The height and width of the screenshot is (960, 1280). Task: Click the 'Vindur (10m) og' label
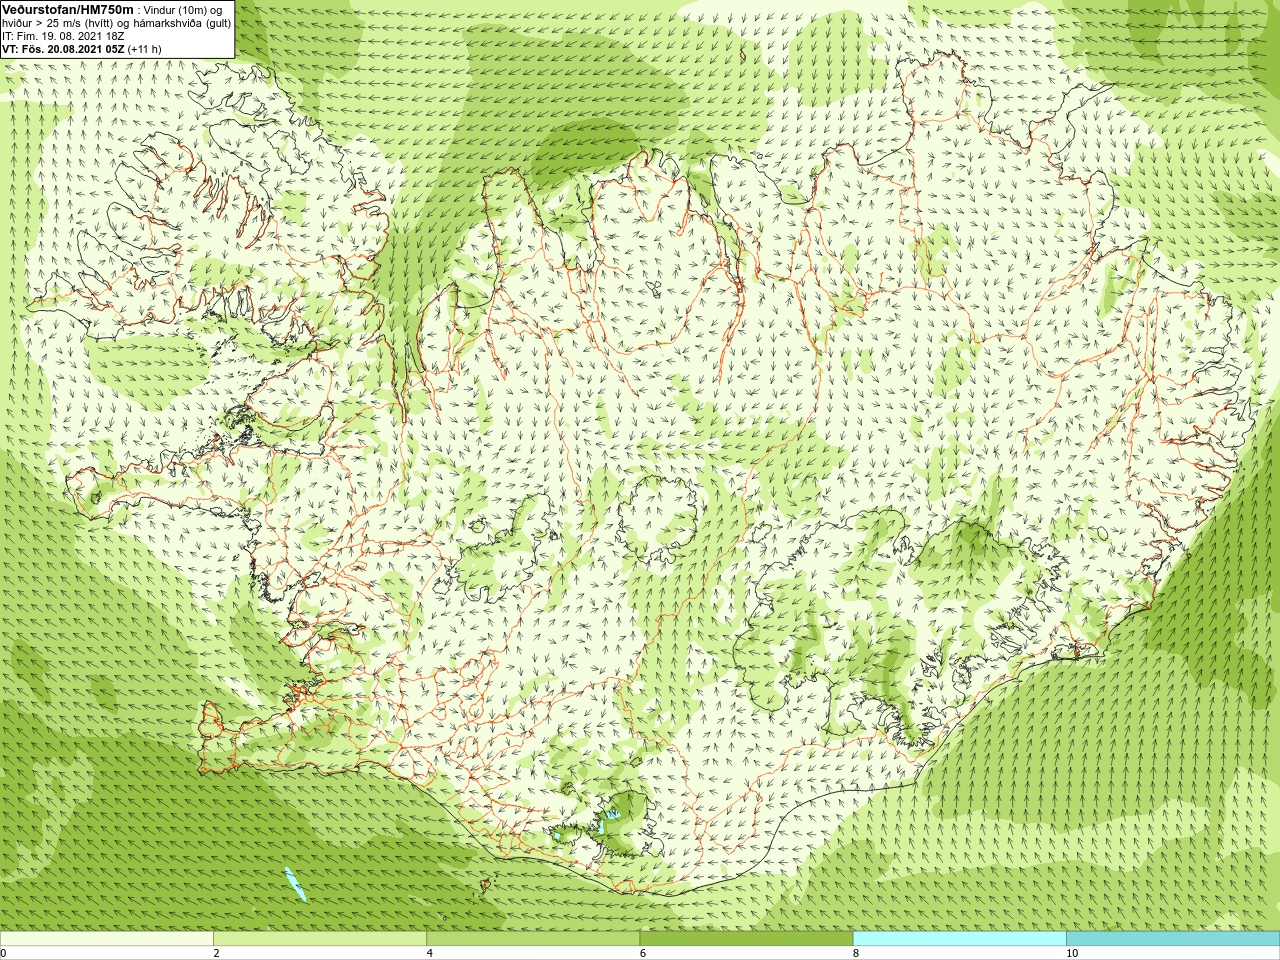183,10
